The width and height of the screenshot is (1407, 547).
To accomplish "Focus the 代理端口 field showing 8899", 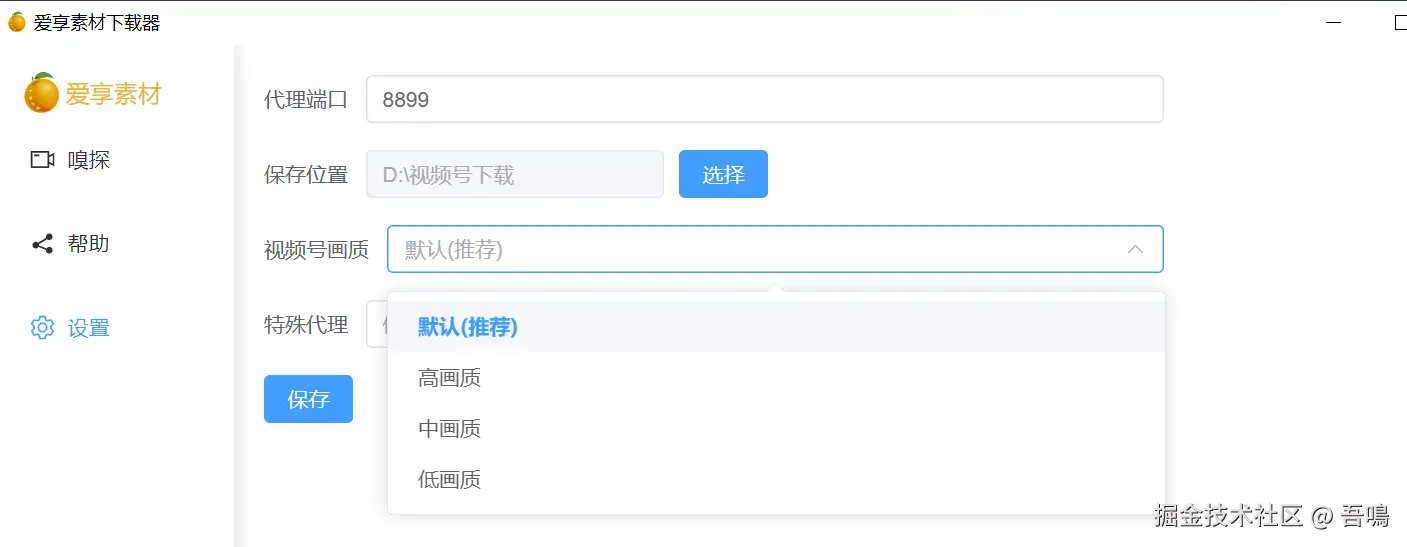I will point(764,100).
